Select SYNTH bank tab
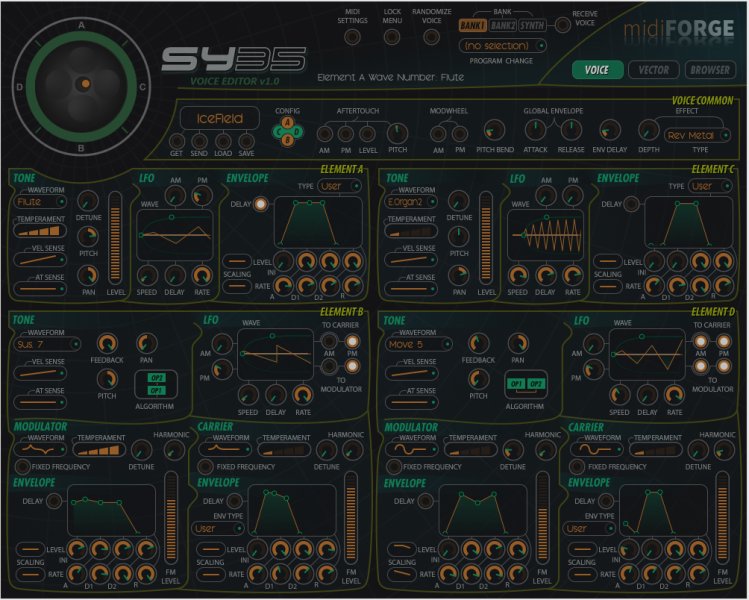The width and height of the screenshot is (749, 600). [x=532, y=26]
